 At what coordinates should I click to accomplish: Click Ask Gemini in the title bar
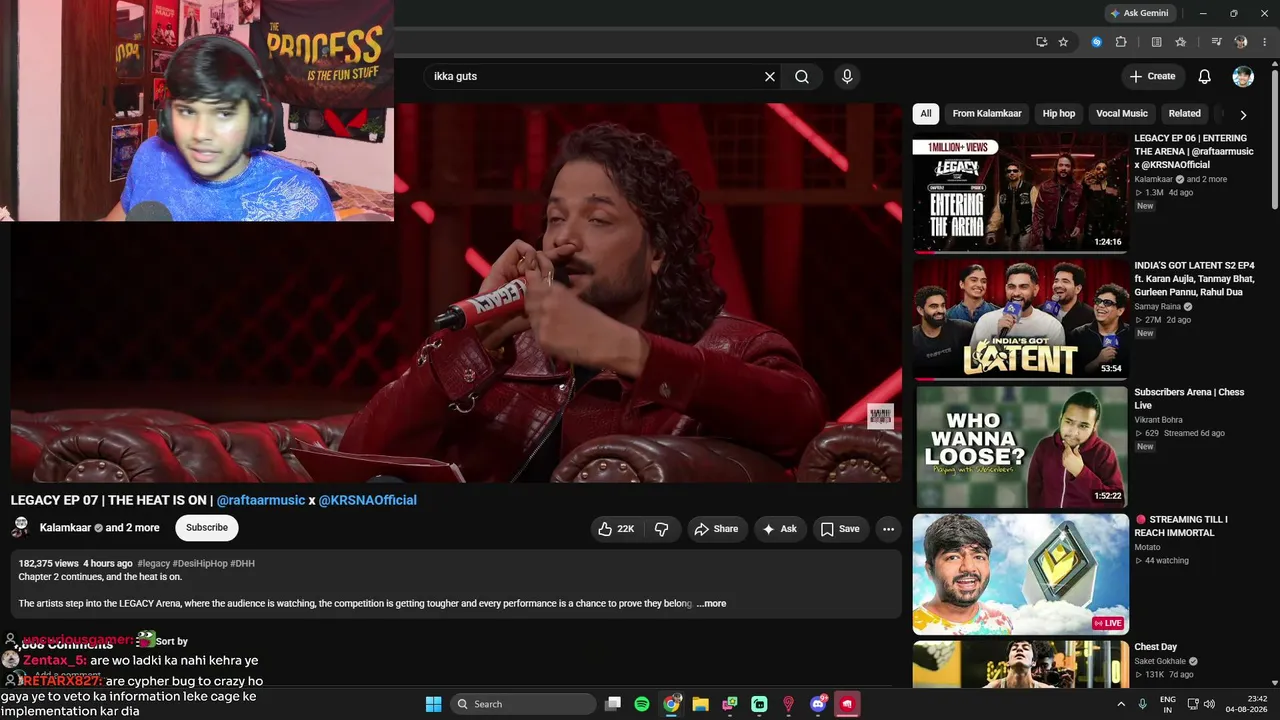pos(1139,13)
